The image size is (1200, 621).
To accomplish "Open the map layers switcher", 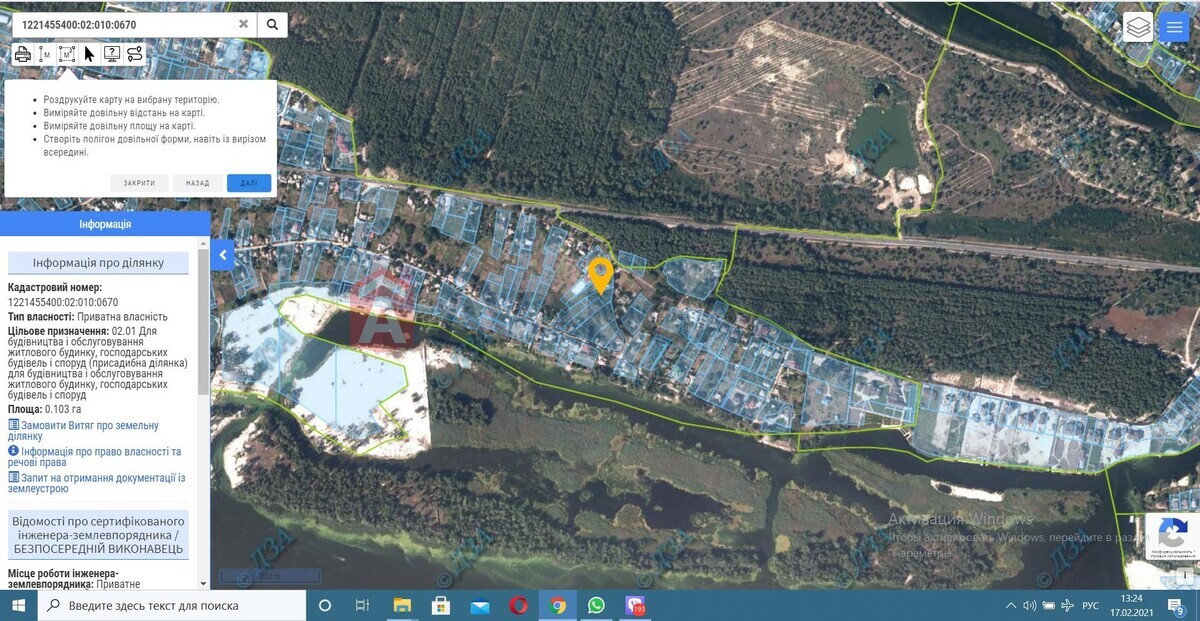I will click(x=1138, y=27).
